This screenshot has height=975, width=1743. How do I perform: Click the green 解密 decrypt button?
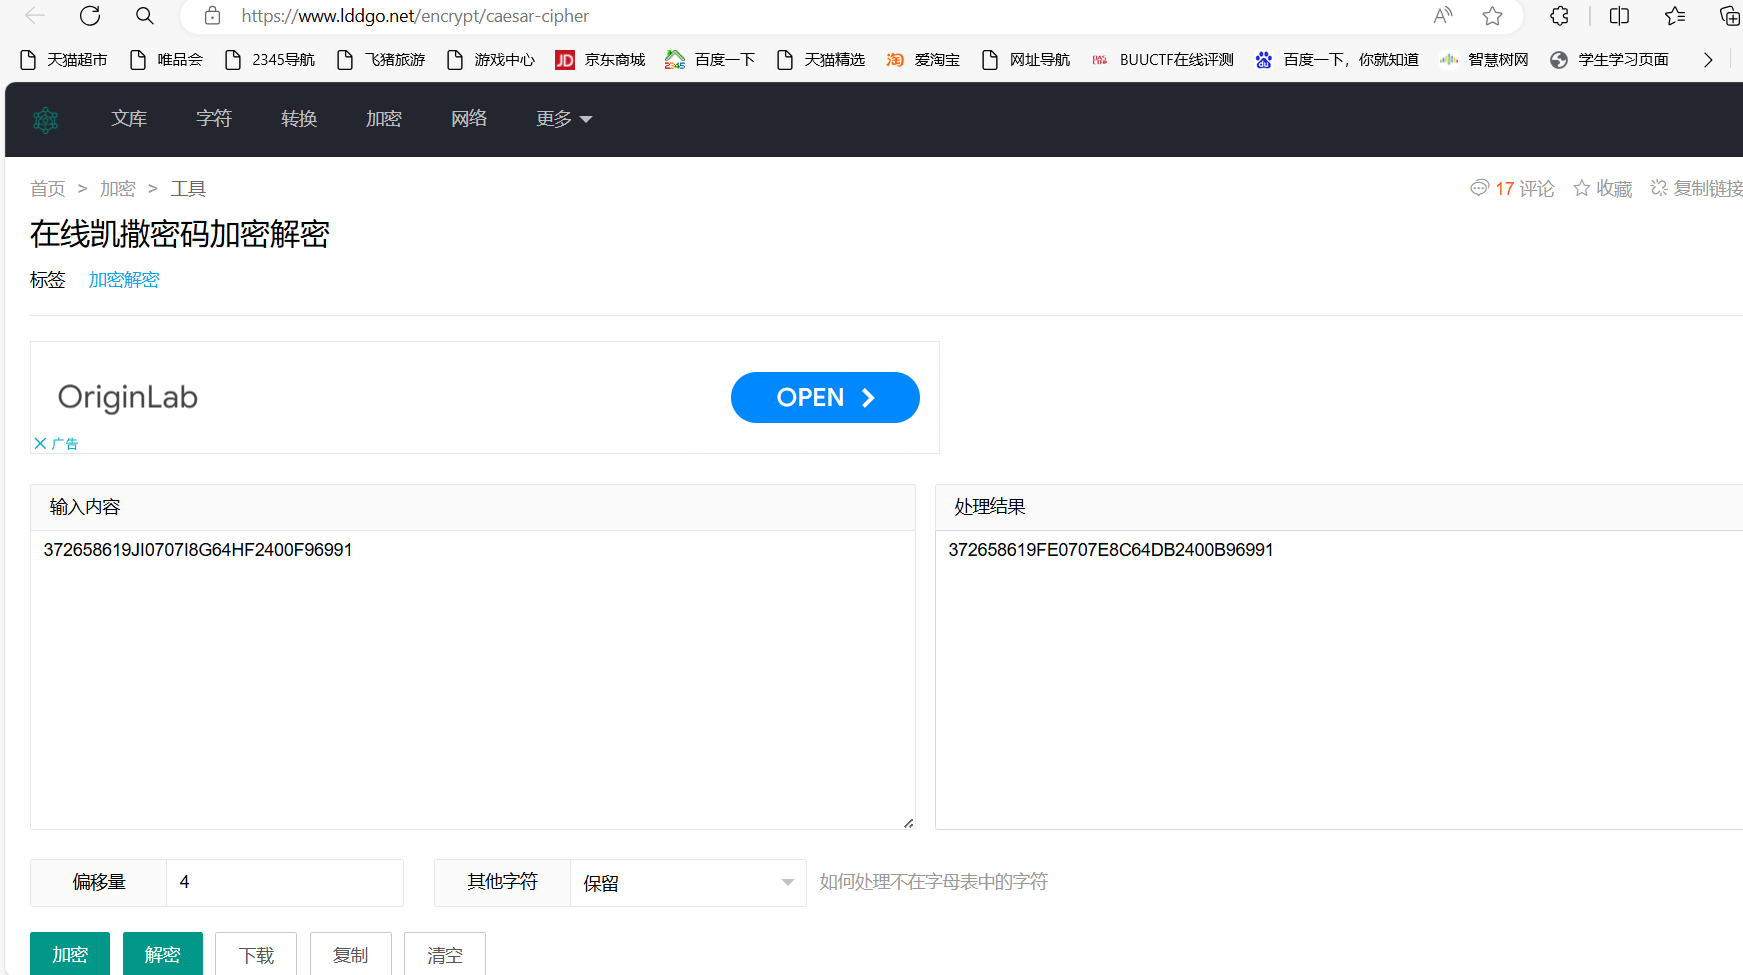click(163, 954)
